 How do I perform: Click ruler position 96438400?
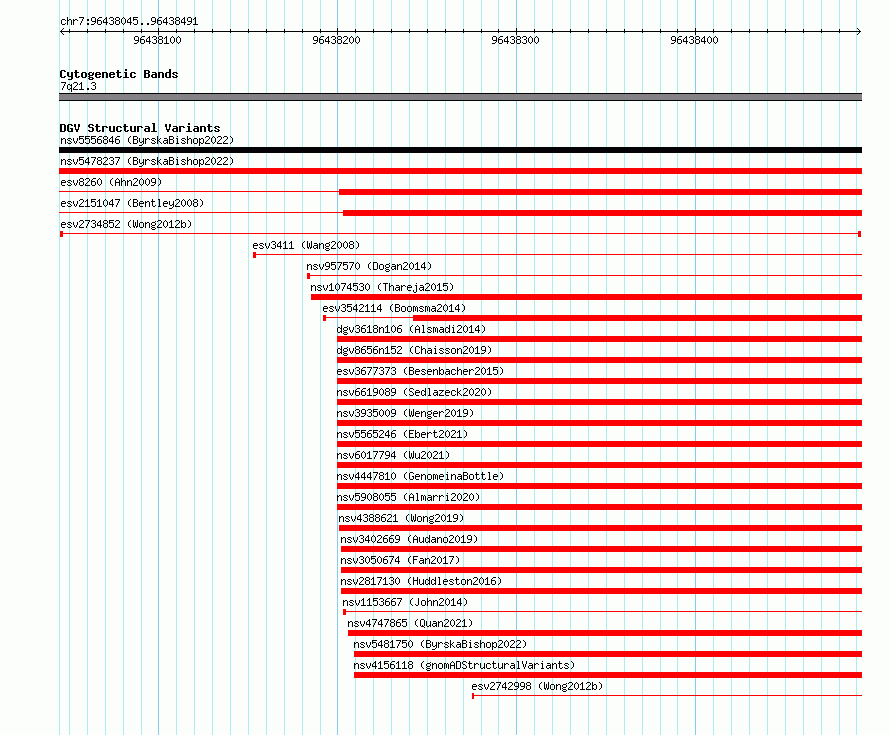[x=694, y=40]
